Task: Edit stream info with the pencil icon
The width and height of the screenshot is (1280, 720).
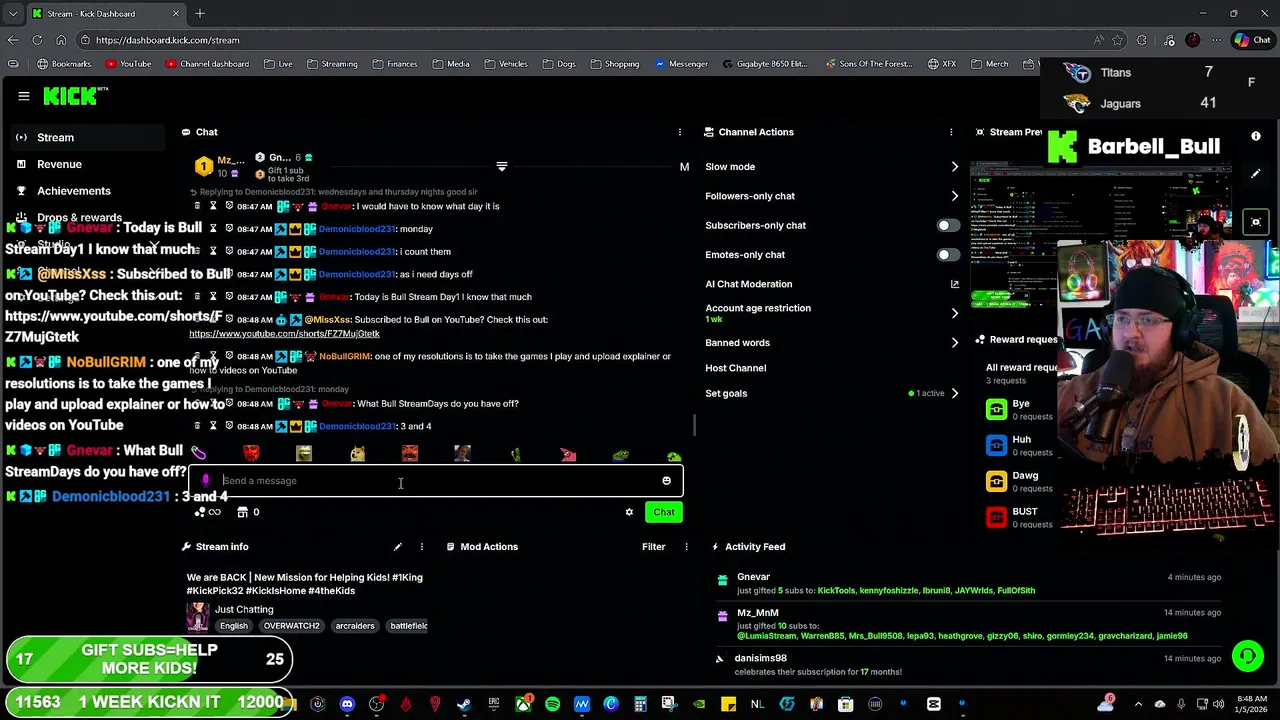Action: pyautogui.click(x=398, y=547)
